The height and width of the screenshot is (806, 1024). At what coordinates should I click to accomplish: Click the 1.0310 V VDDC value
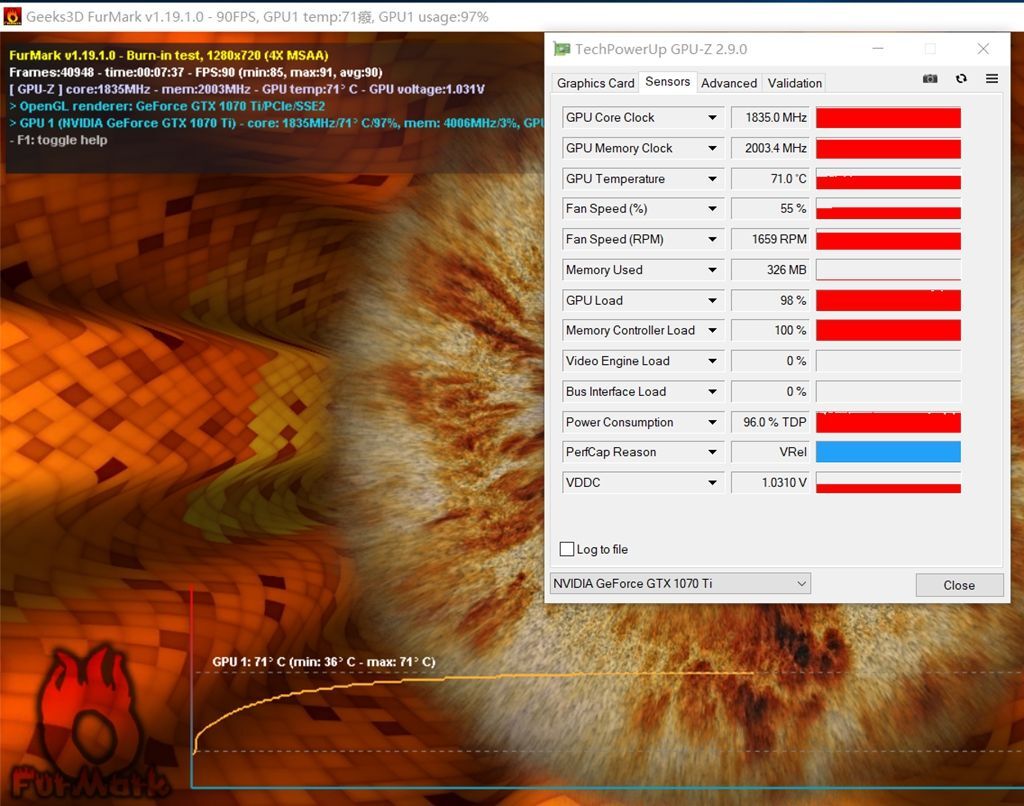[771, 483]
